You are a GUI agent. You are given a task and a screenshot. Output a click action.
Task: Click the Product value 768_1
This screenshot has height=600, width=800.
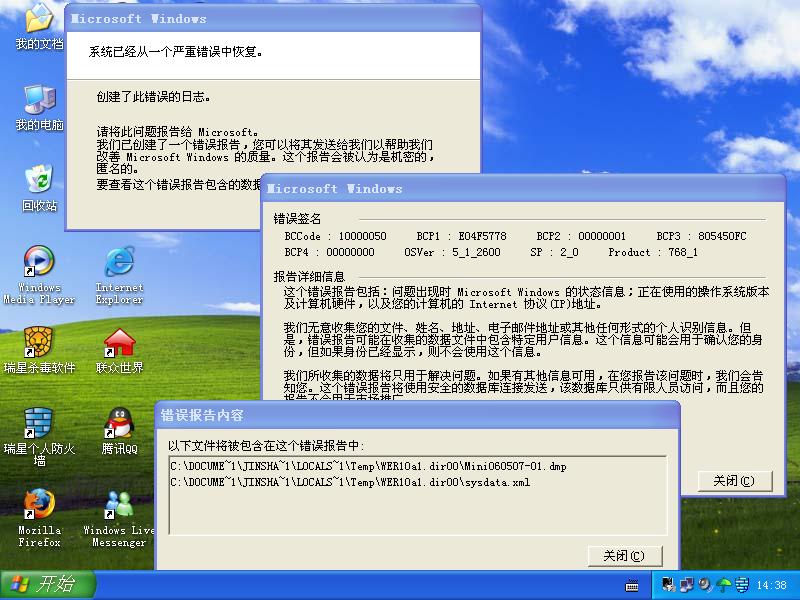[x=683, y=252]
